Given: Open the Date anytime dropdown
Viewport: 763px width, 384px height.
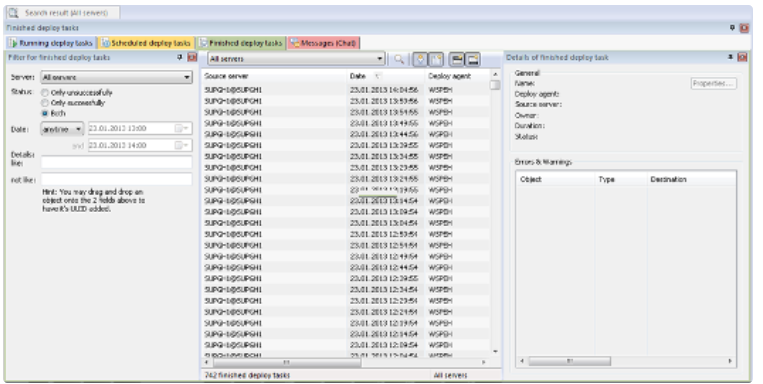Looking at the screenshot, I should [x=62, y=129].
